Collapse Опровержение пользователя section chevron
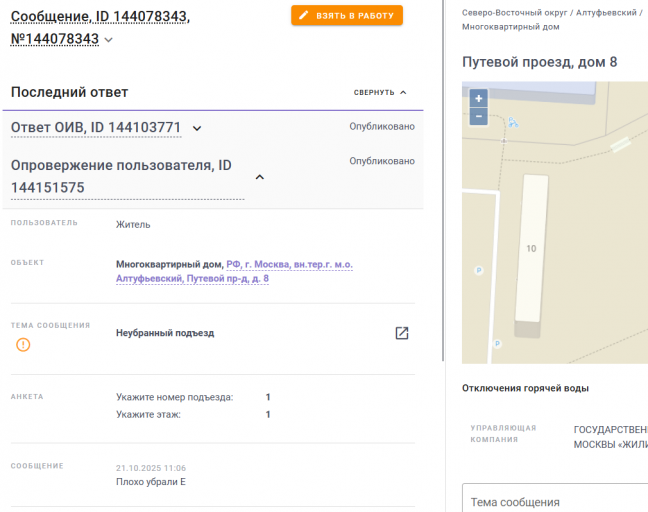 click(x=260, y=177)
